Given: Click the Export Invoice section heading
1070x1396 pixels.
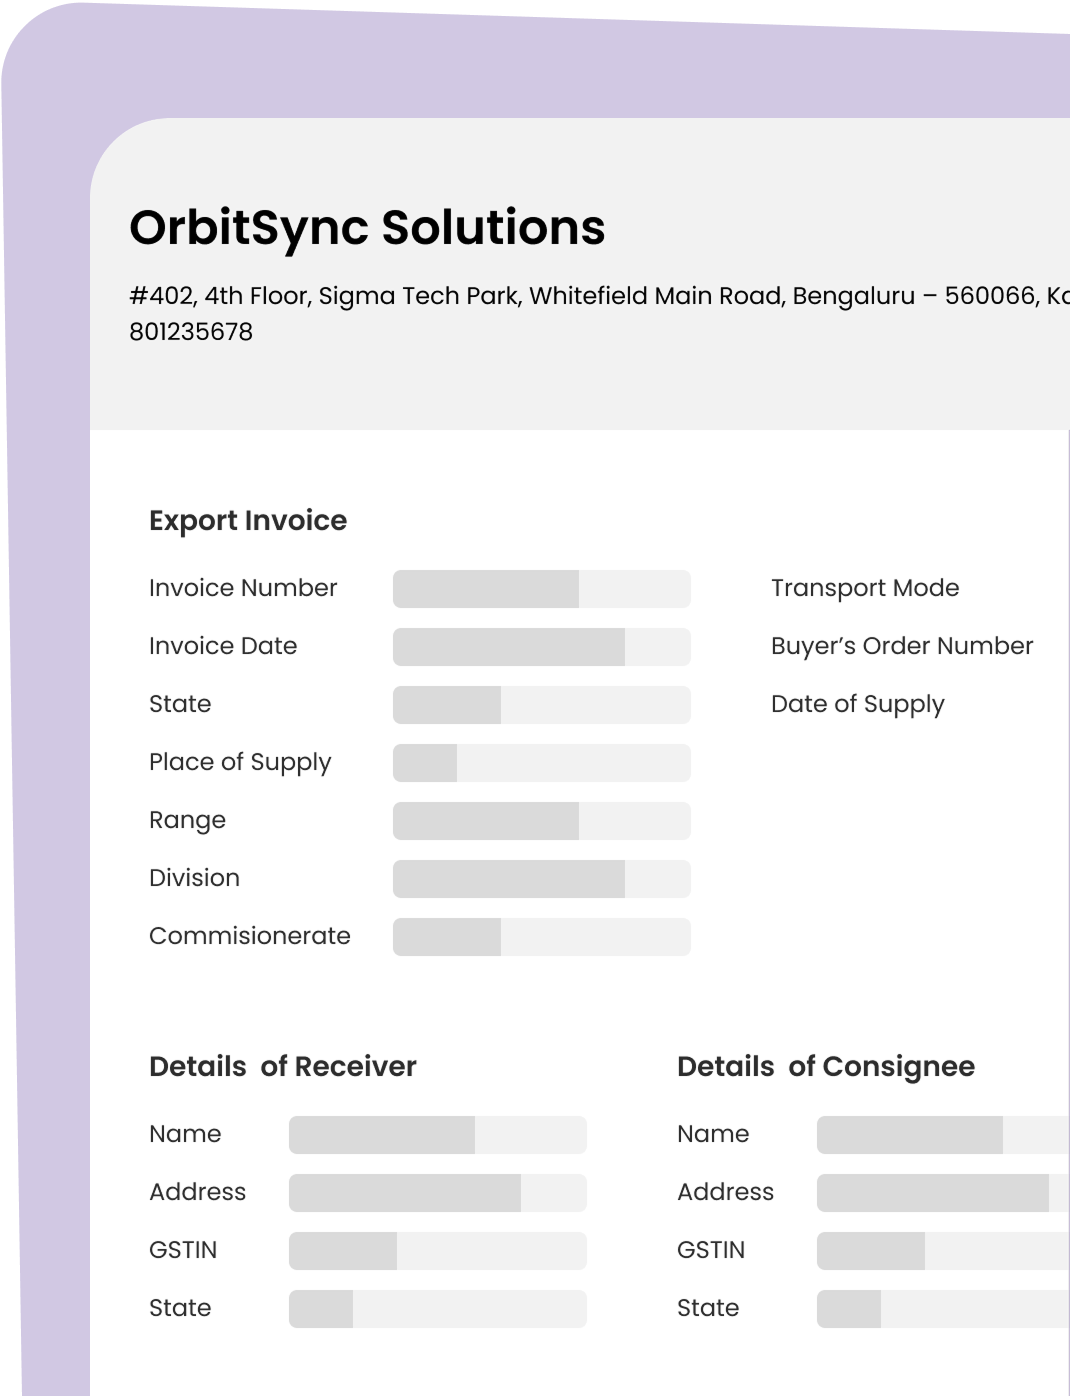Looking at the screenshot, I should click(248, 521).
